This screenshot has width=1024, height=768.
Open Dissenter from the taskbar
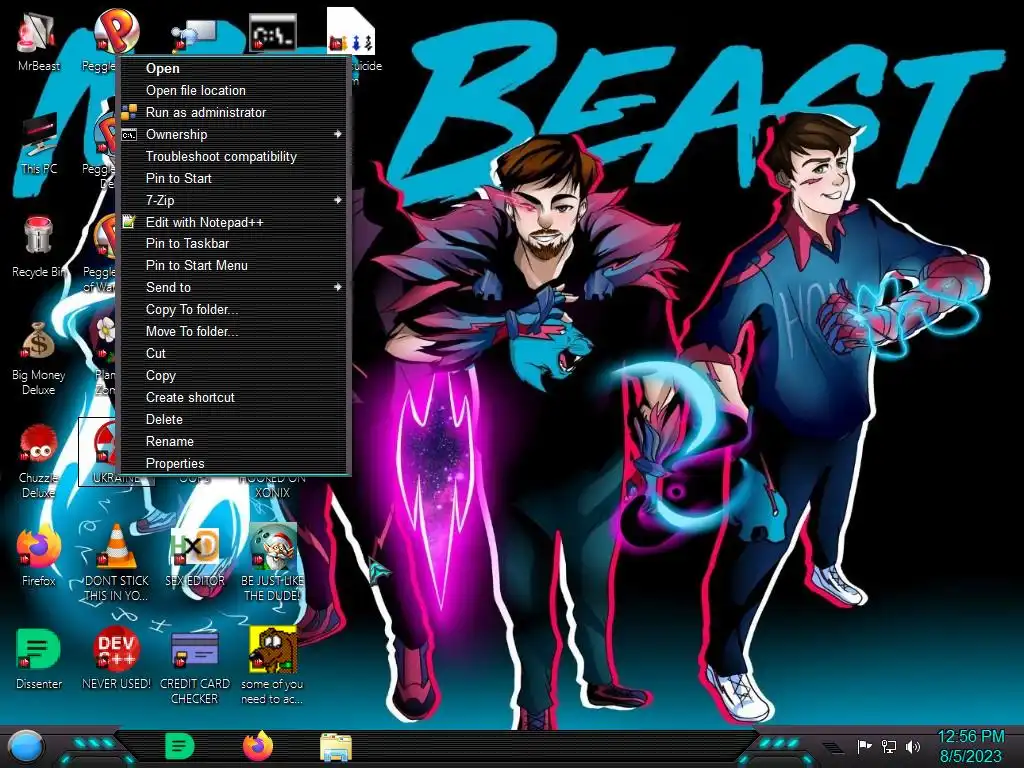(x=179, y=746)
